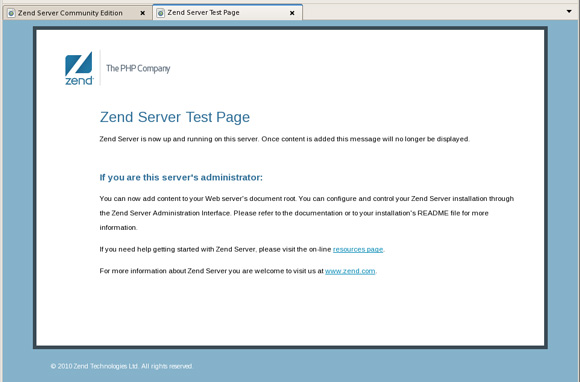Close the Zend Server Test Page tab
The width and height of the screenshot is (580, 382).
pyautogui.click(x=292, y=13)
